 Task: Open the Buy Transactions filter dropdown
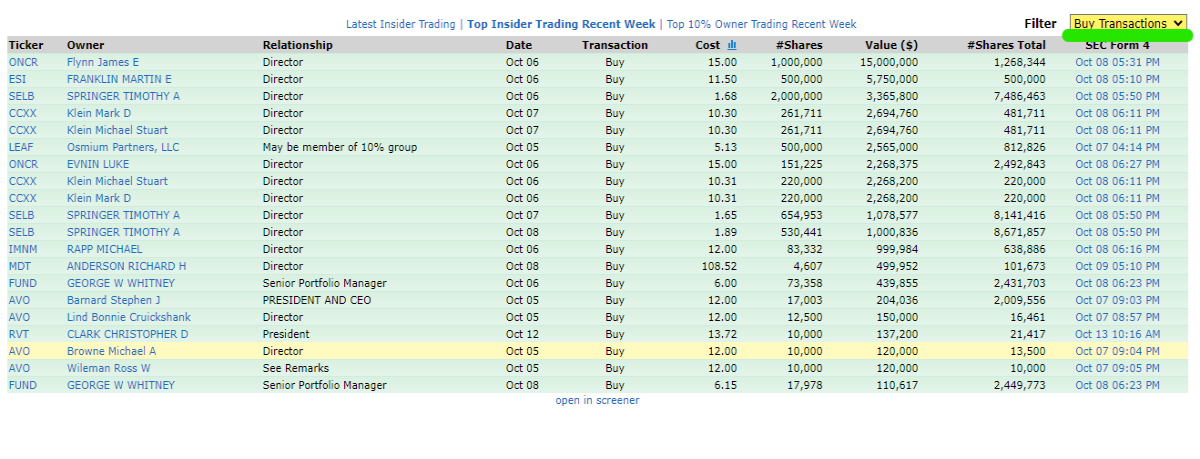coord(1128,23)
